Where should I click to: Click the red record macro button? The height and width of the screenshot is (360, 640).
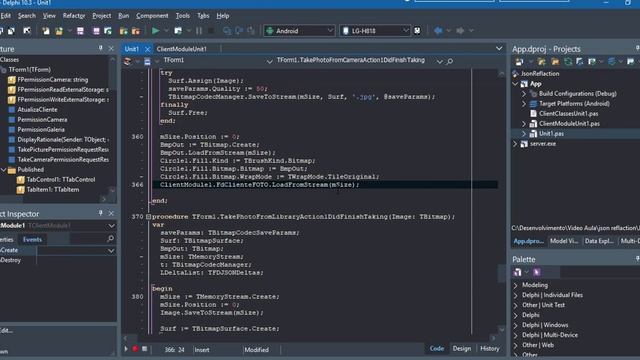[x=135, y=349]
